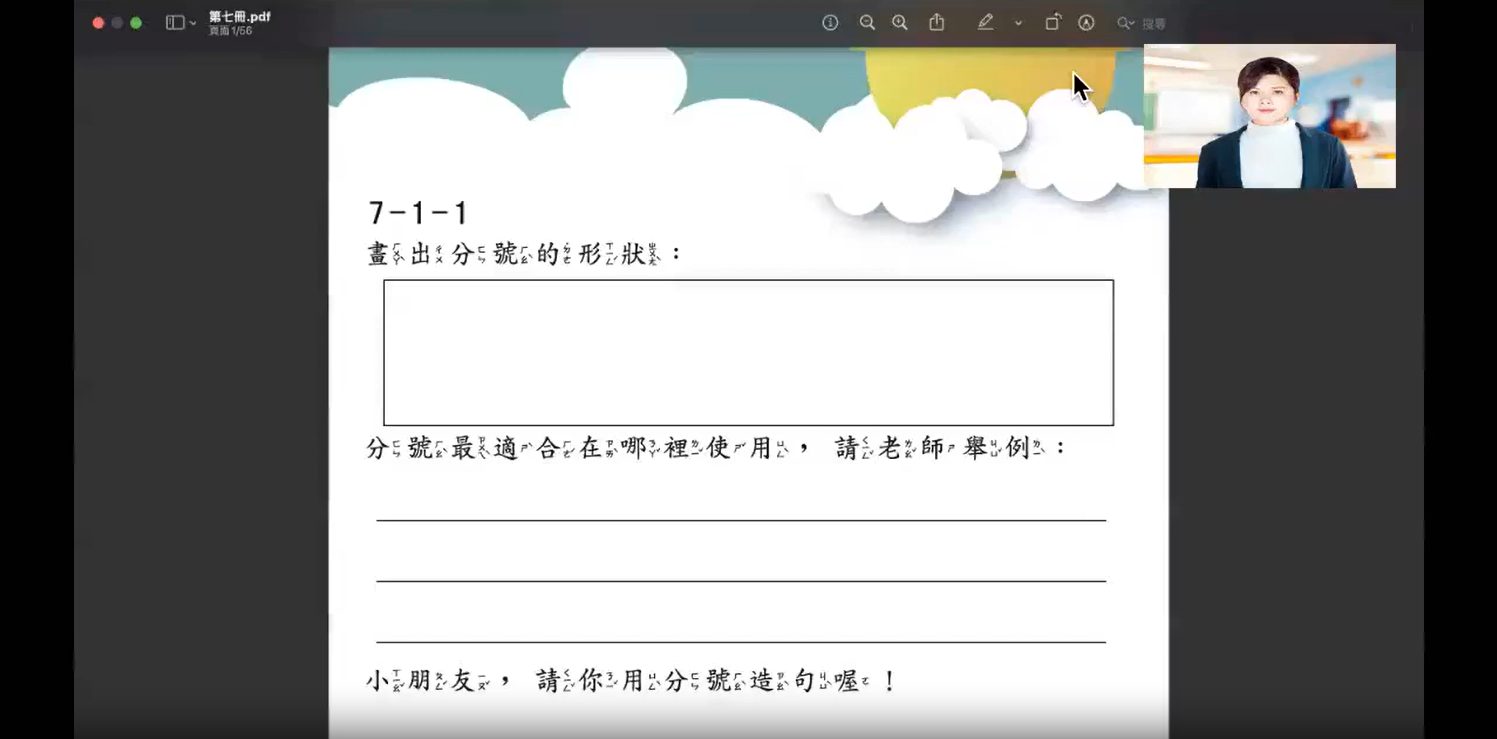Viewport: 1497px width, 739px height.
Task: Expand the sidebar view options chevron
Action: pyautogui.click(x=193, y=24)
